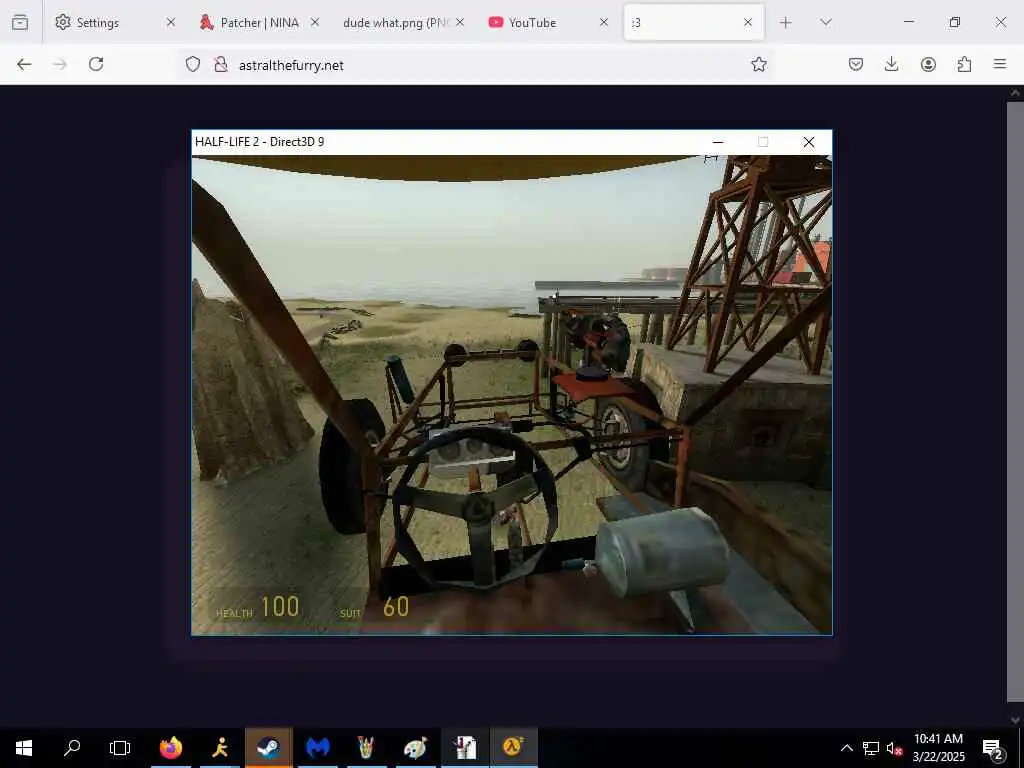Open Half-Life 2 from the taskbar

click(x=514, y=748)
